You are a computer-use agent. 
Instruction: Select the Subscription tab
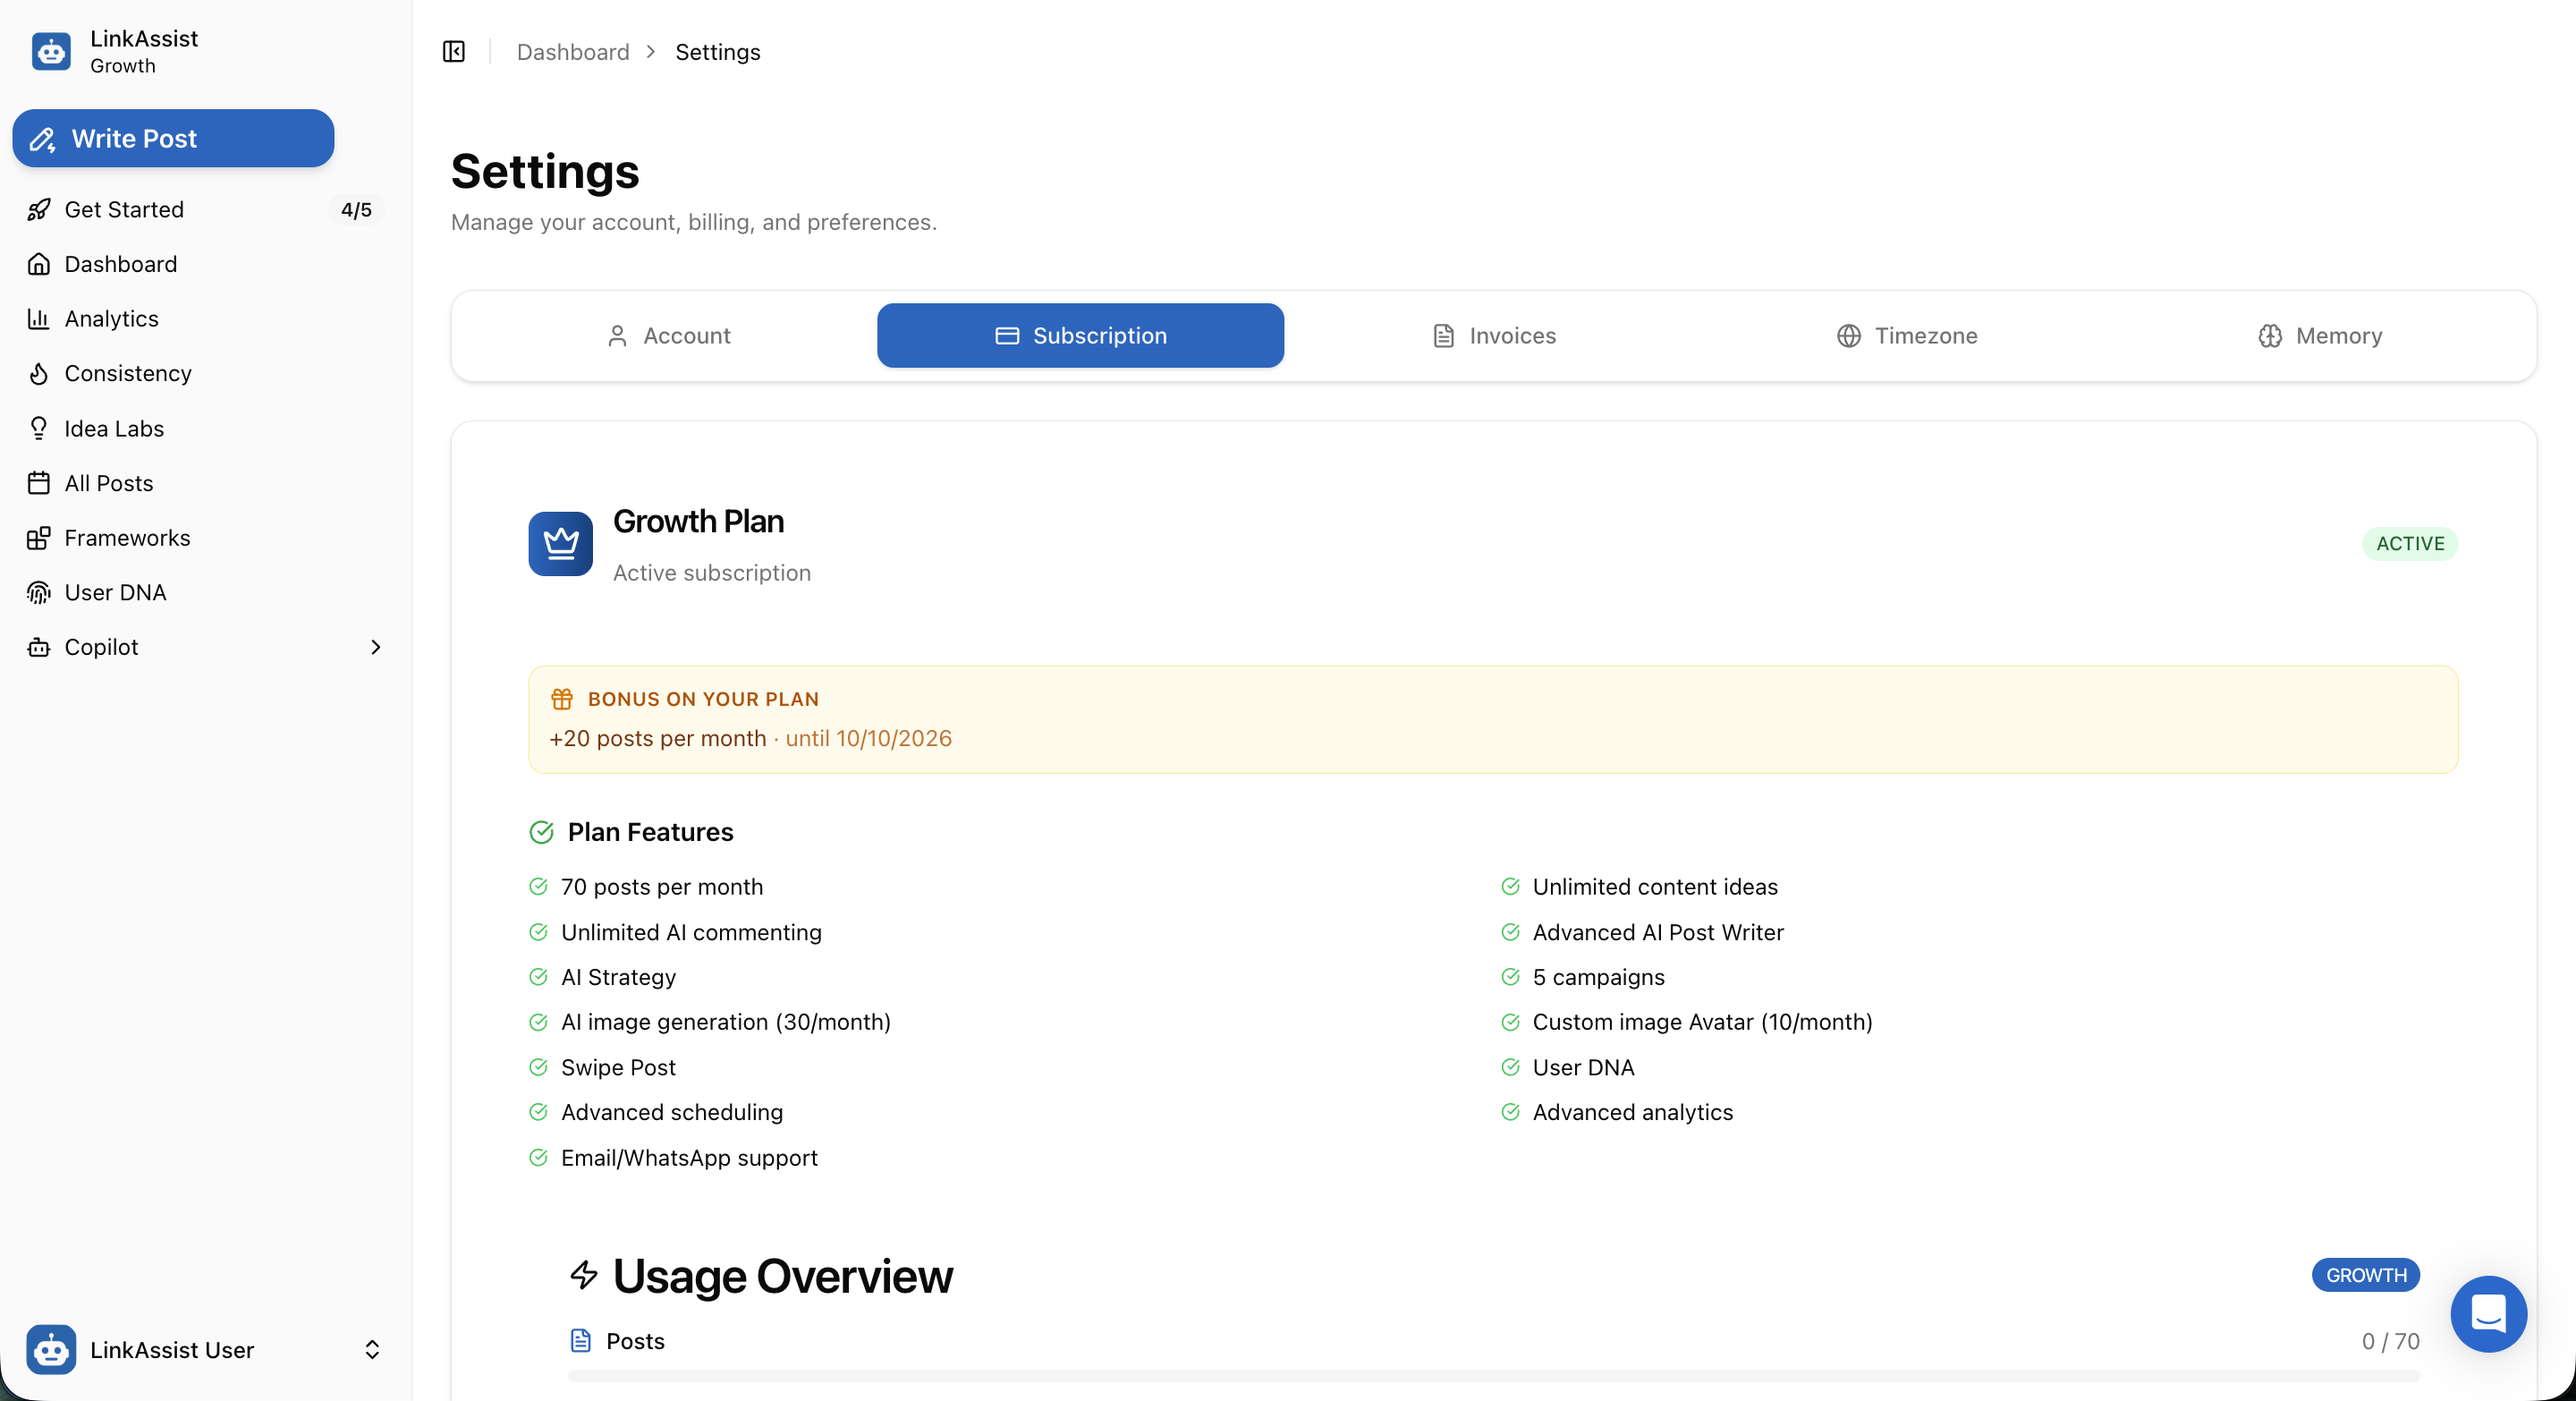pos(1080,335)
